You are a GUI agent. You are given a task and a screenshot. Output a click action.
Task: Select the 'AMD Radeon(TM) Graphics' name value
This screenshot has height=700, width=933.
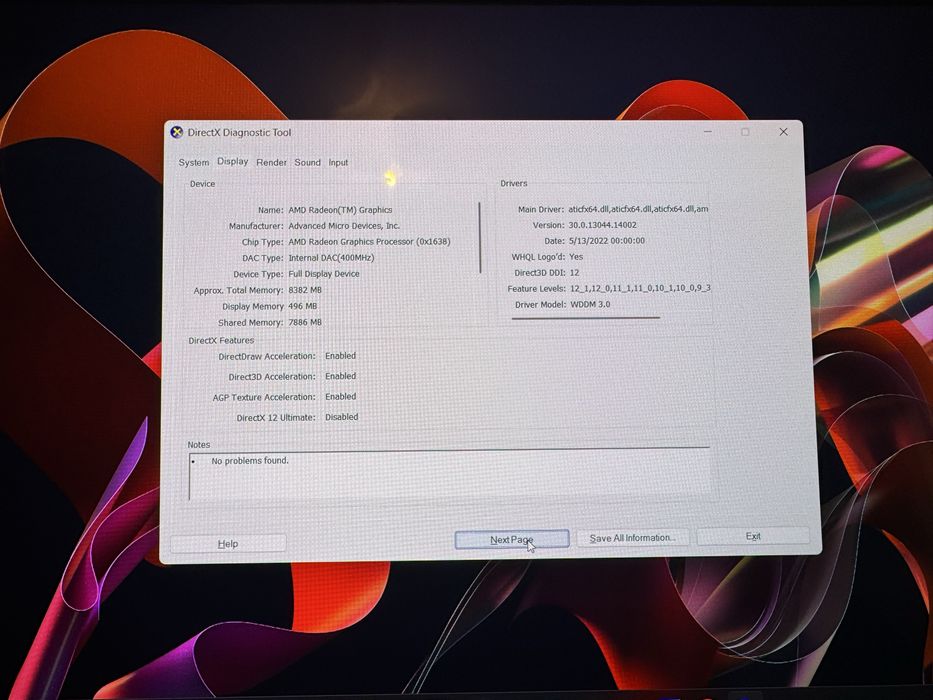point(340,210)
